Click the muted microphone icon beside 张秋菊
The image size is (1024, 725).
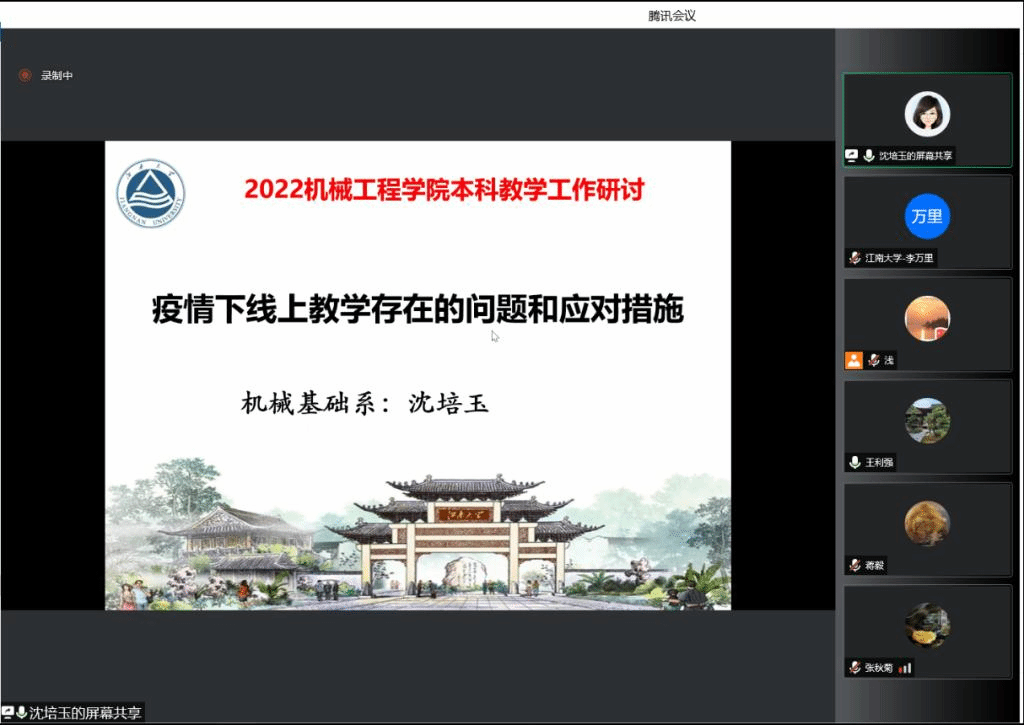pos(855,667)
